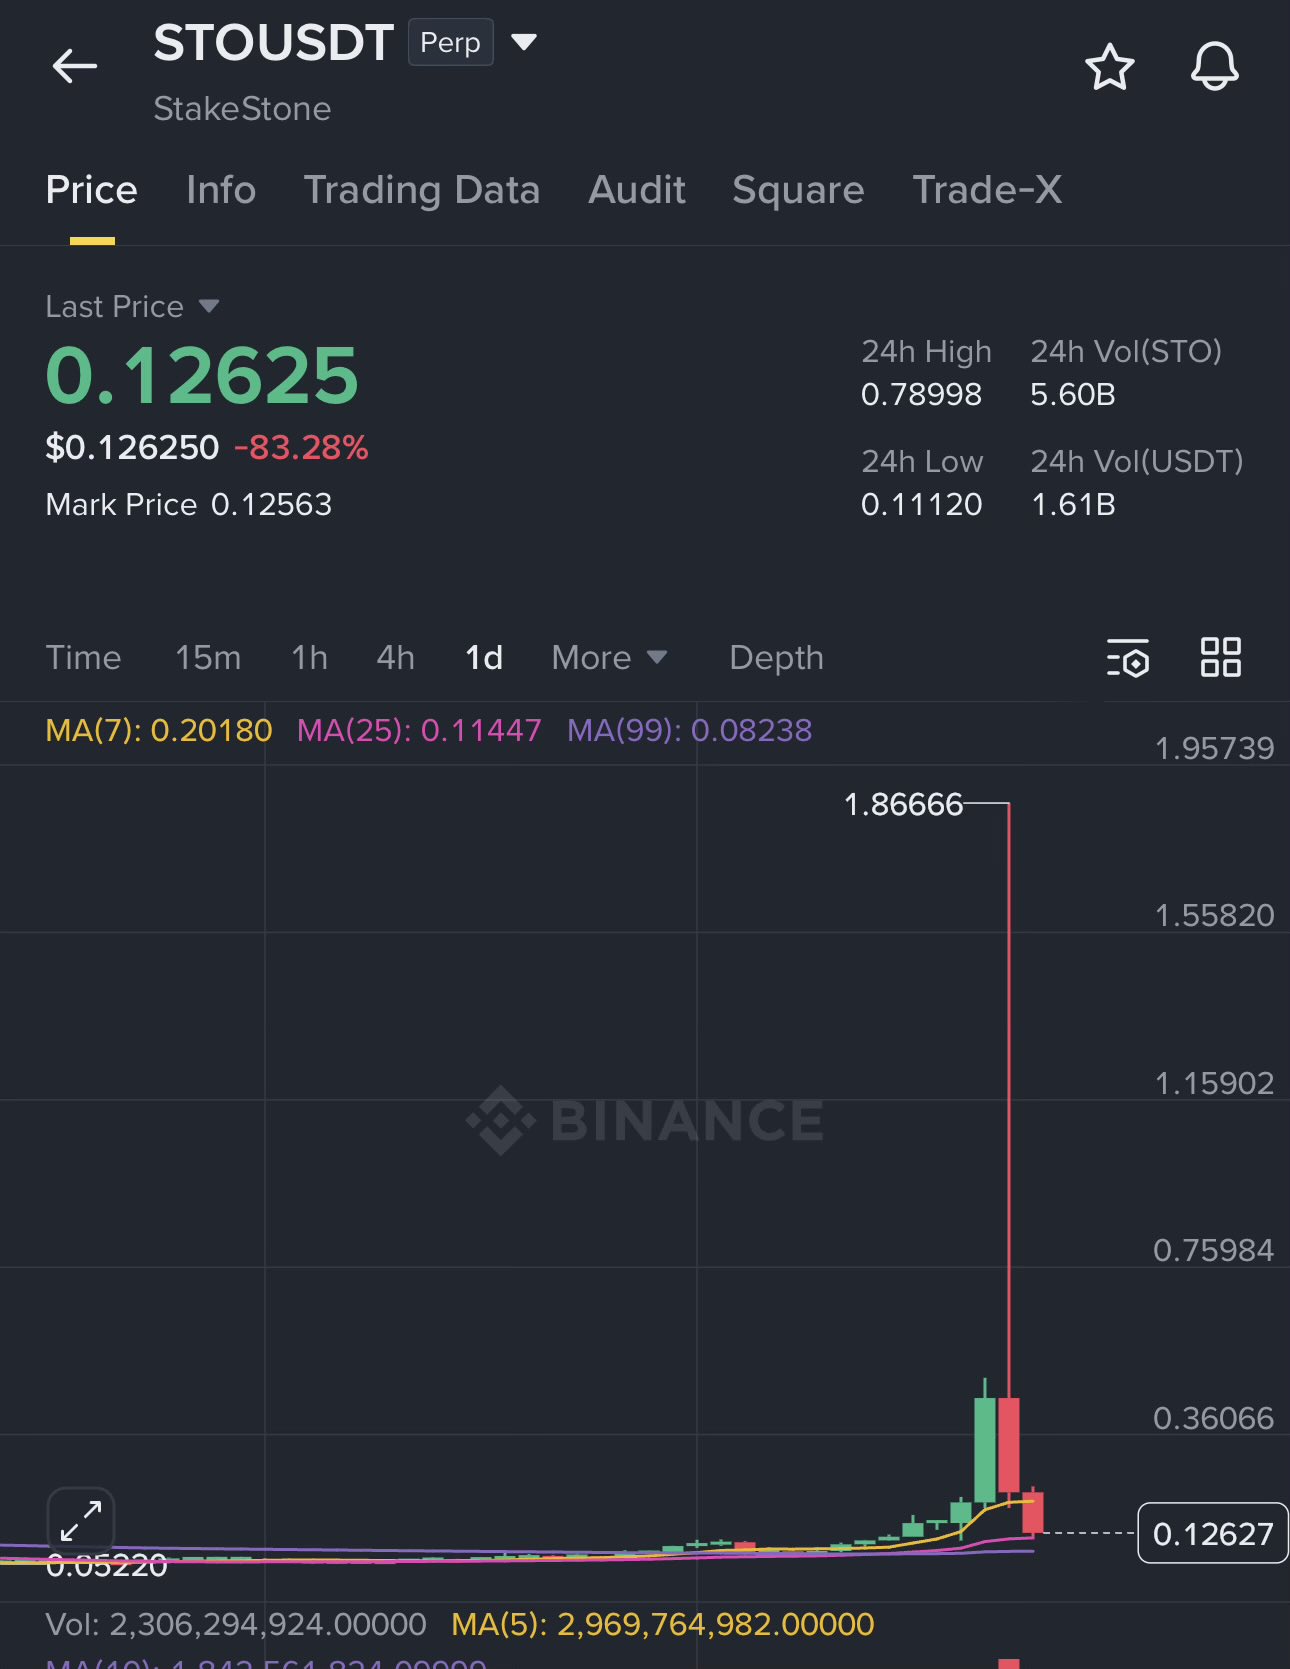
Task: Select the 15m chart interval
Action: tap(208, 658)
